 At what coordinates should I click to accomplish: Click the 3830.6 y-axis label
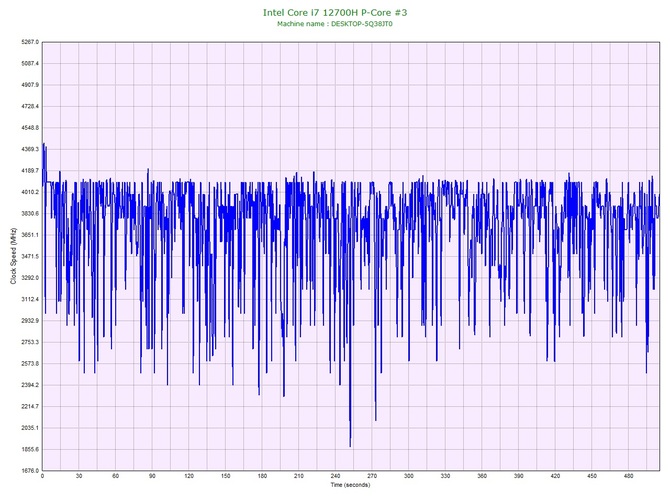[30, 213]
